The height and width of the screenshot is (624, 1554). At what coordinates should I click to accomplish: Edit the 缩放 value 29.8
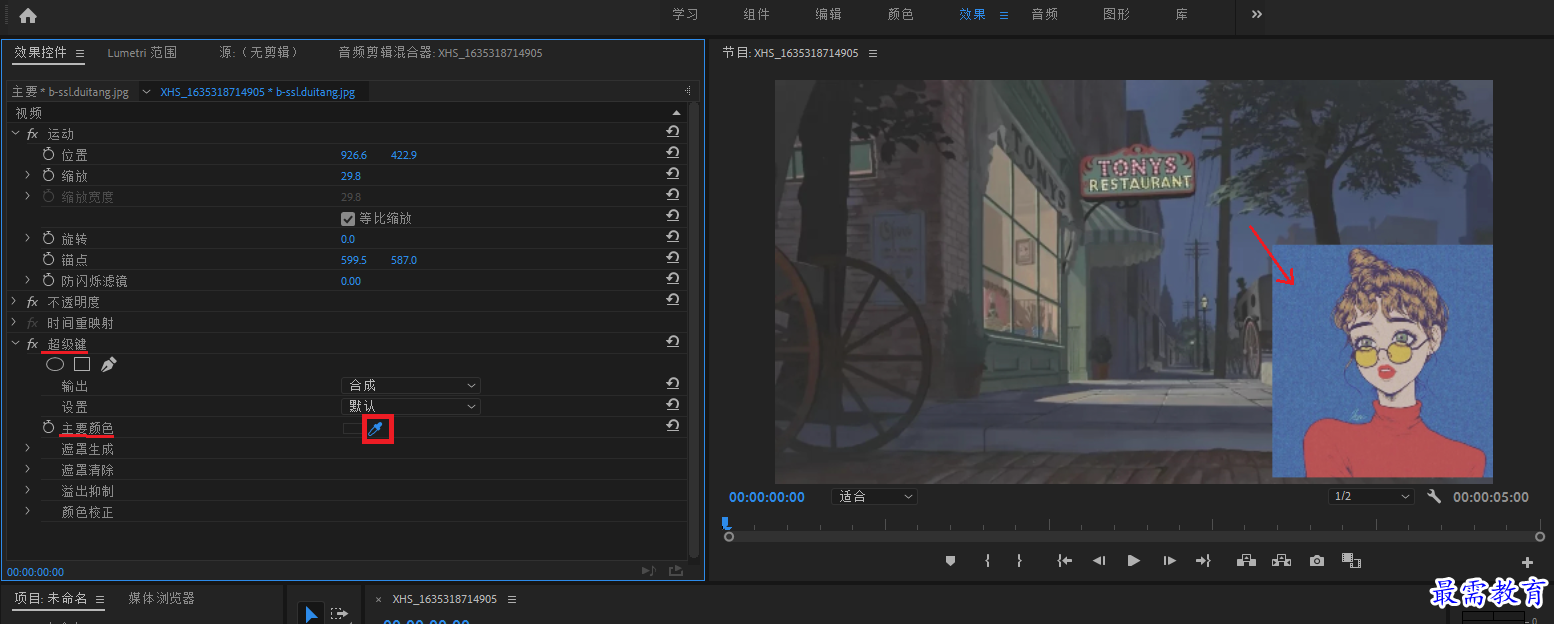(x=351, y=176)
